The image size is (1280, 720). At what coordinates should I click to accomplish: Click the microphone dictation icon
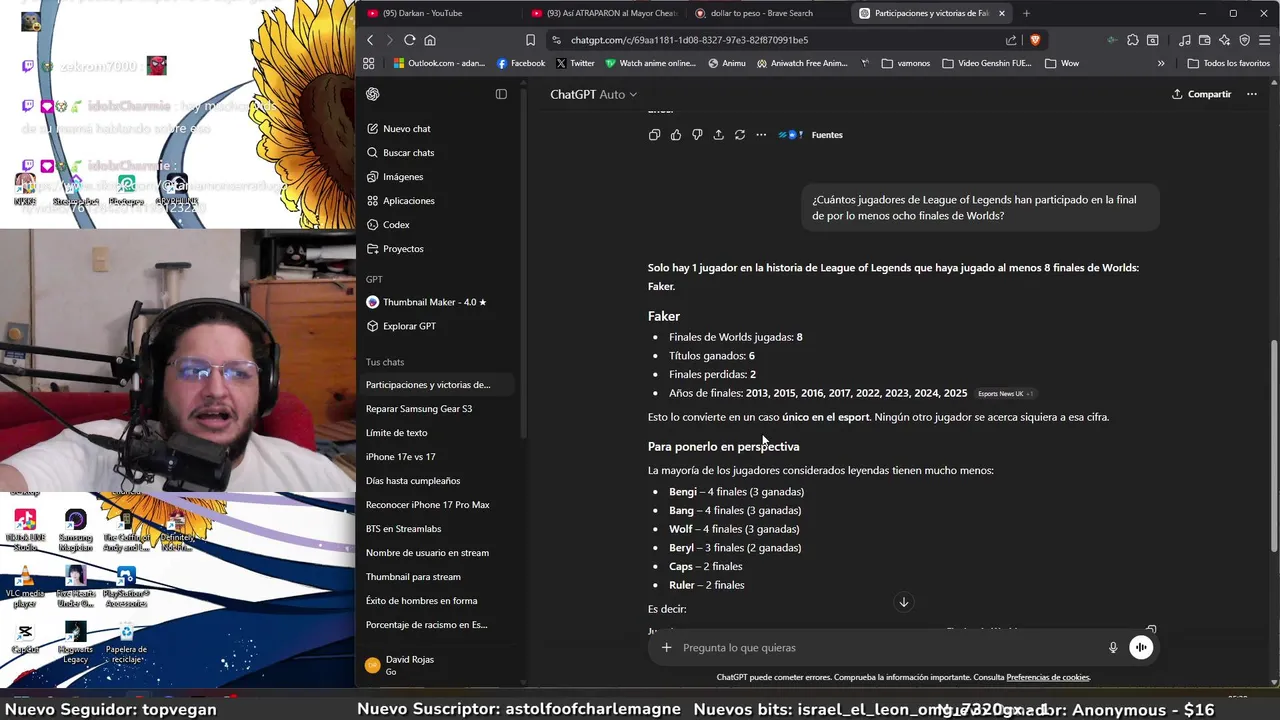point(1112,648)
